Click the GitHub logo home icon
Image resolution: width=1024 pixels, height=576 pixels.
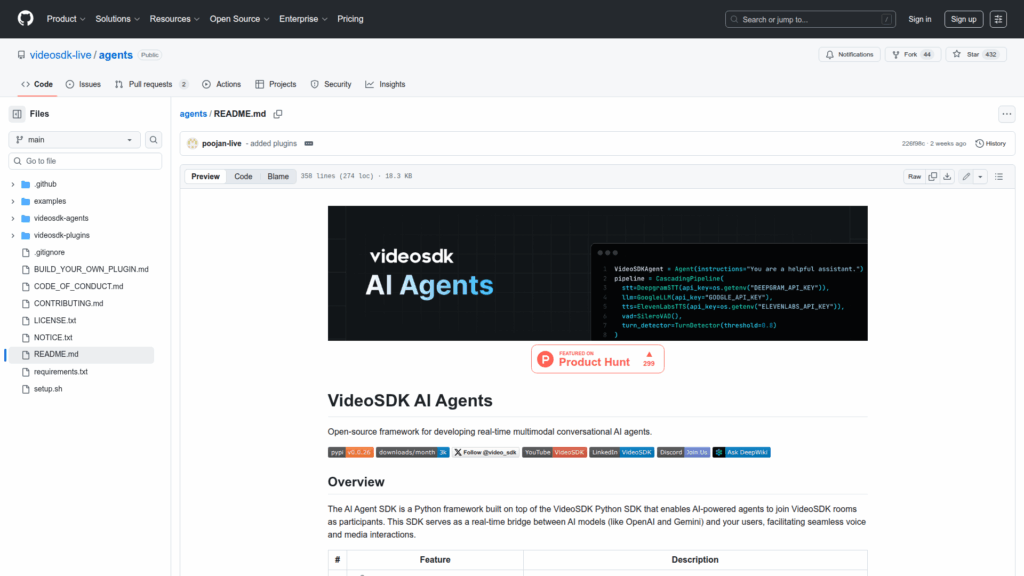pyautogui.click(x=25, y=19)
